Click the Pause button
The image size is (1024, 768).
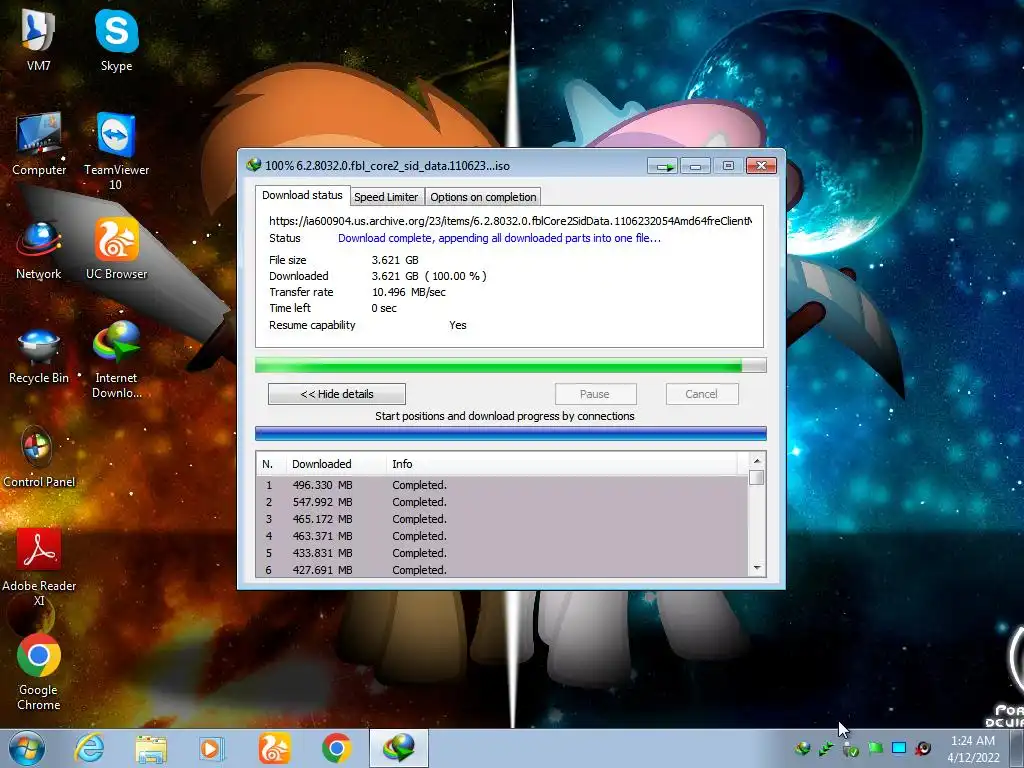pos(595,394)
